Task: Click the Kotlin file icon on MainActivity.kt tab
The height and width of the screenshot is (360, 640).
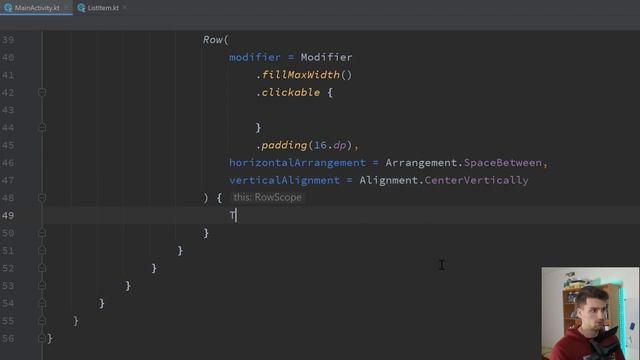Action: tap(8, 8)
